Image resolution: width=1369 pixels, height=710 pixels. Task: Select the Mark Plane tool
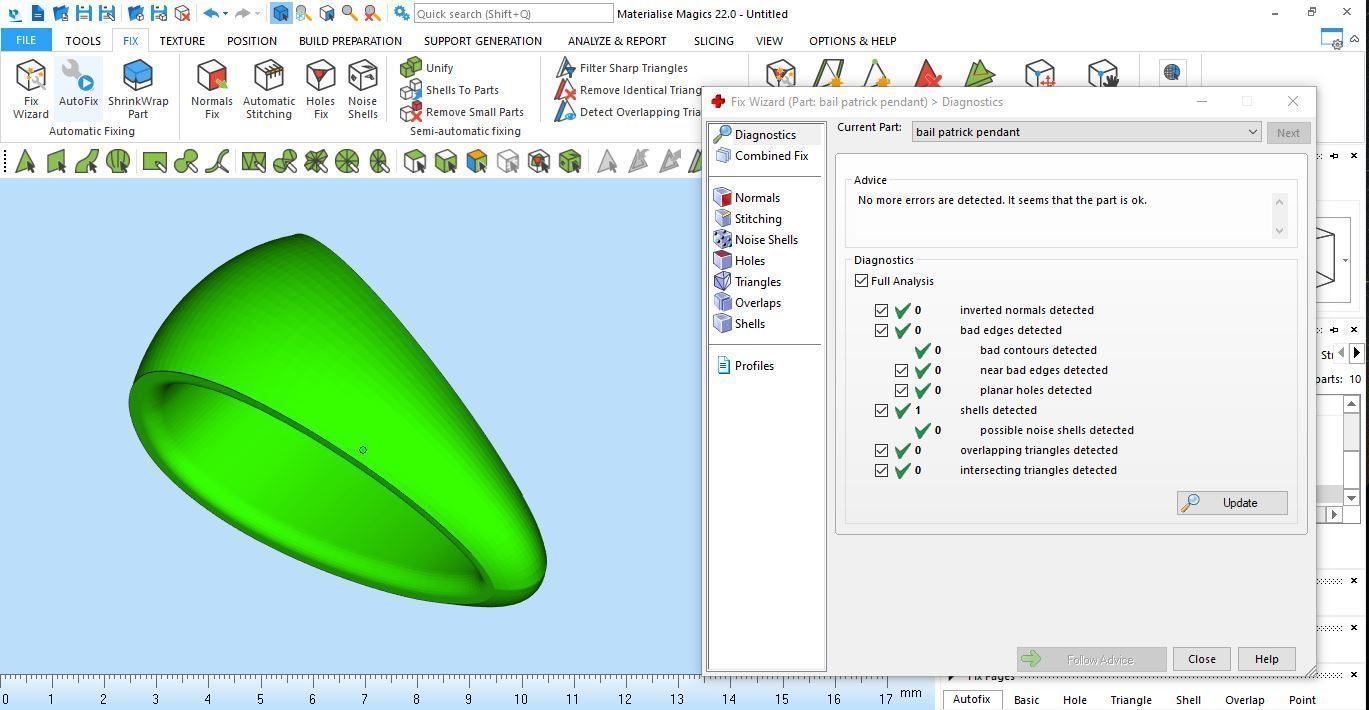56,161
